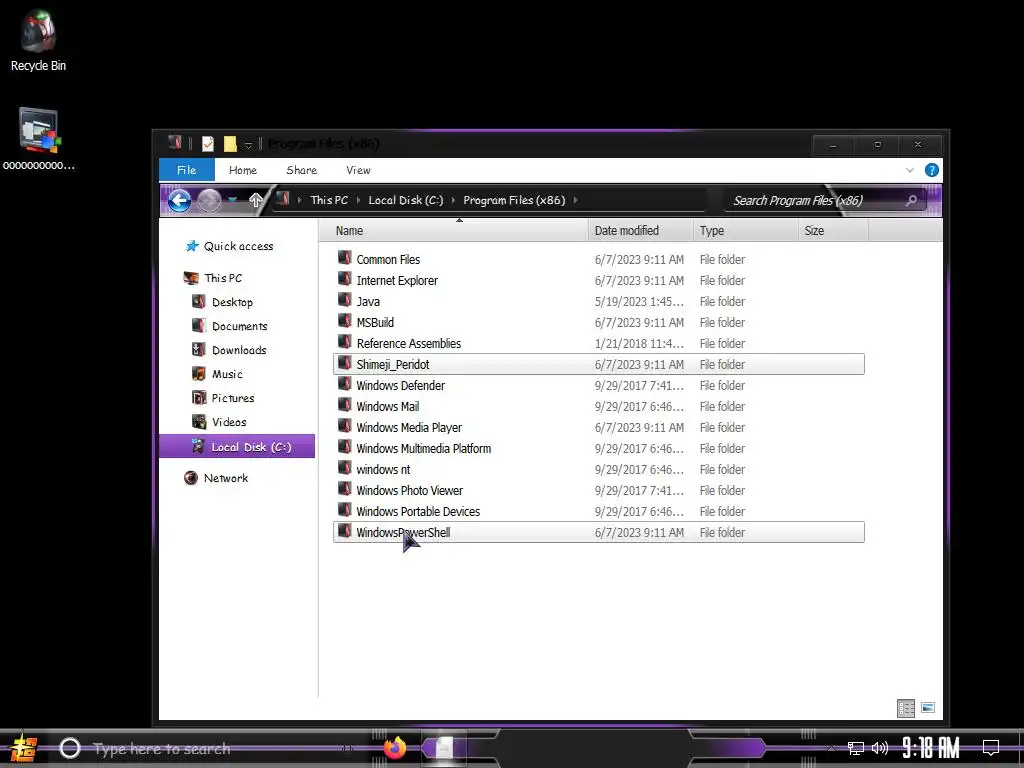
Task: Select Local Disk (C:) in navigation pane
Action: point(237,447)
